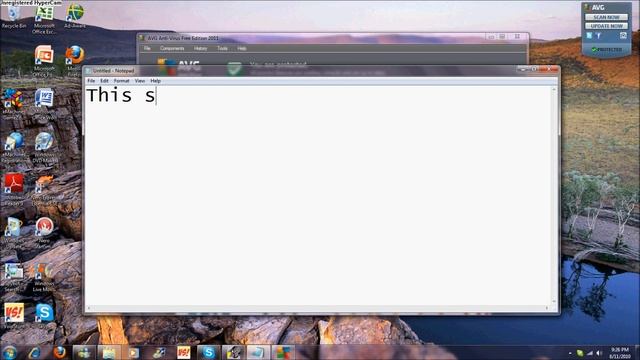
Task: Click Notepad vertical scrollbar
Action: (x=554, y=195)
